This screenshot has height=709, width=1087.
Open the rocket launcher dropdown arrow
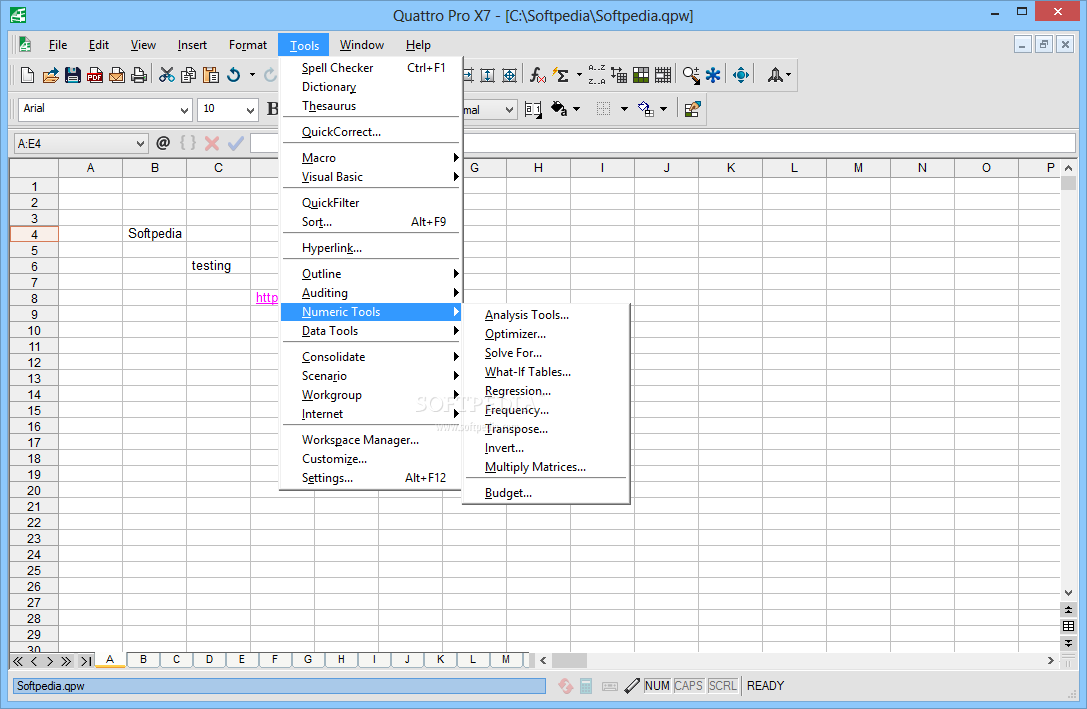coord(788,75)
